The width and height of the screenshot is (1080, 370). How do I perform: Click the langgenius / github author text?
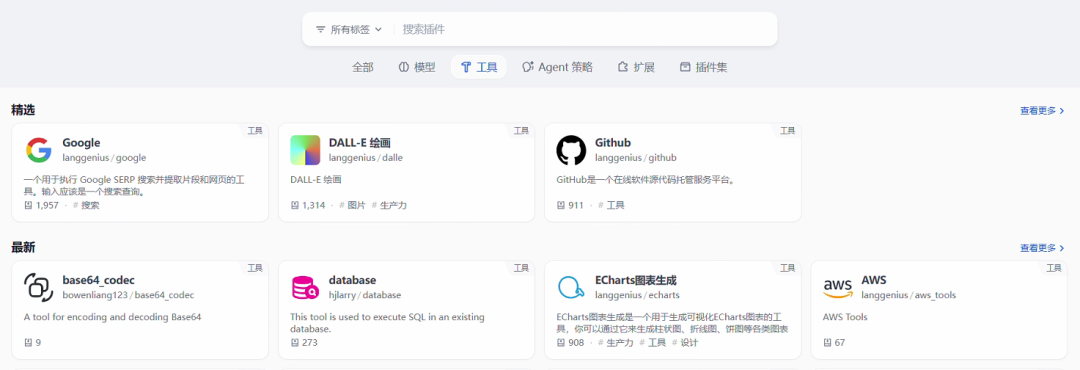click(x=636, y=158)
